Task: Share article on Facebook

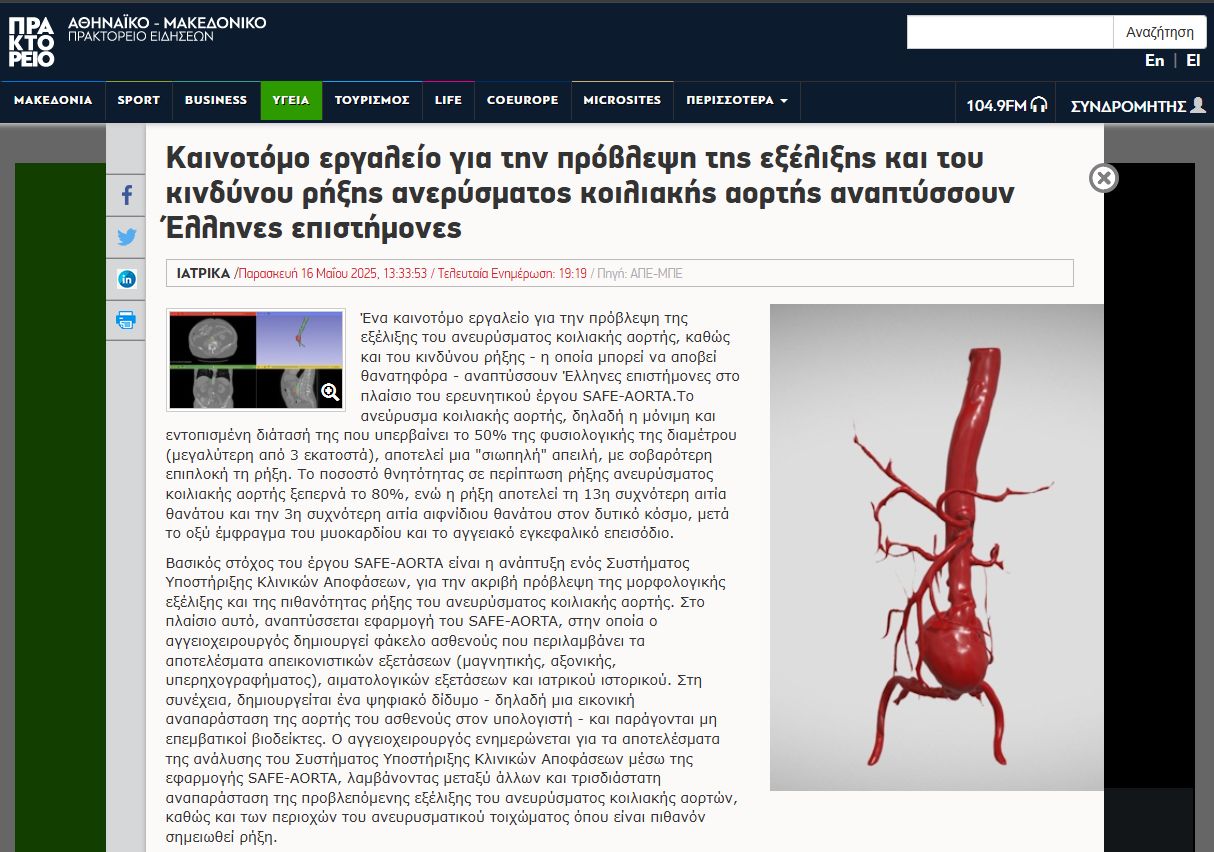Action: [x=126, y=195]
